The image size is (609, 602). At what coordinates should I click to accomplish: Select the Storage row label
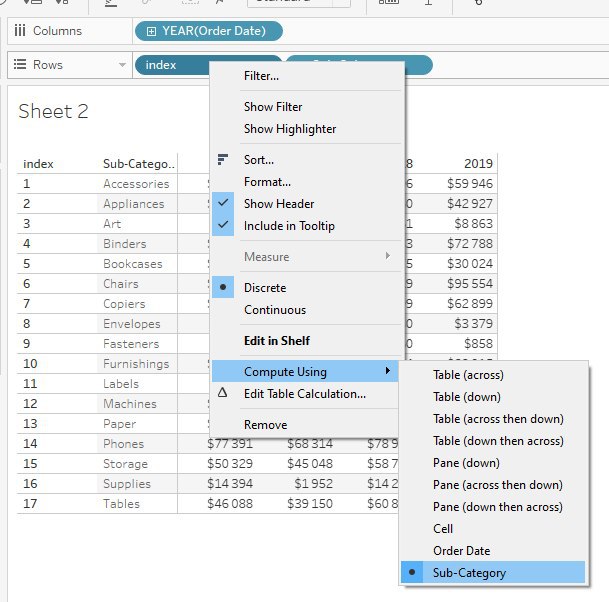[125, 464]
